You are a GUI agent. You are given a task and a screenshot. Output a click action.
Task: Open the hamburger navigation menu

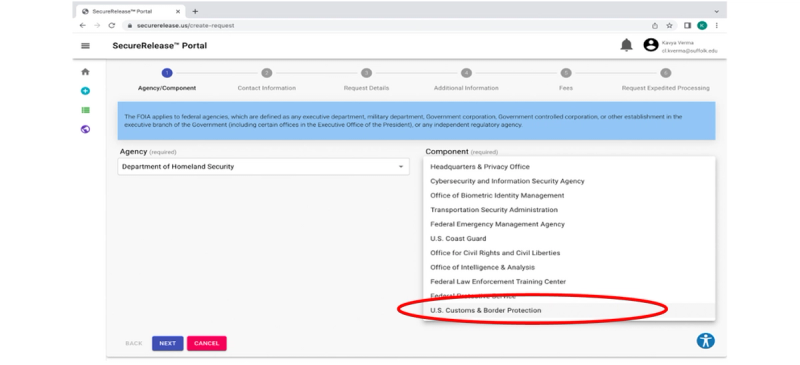[x=85, y=46]
